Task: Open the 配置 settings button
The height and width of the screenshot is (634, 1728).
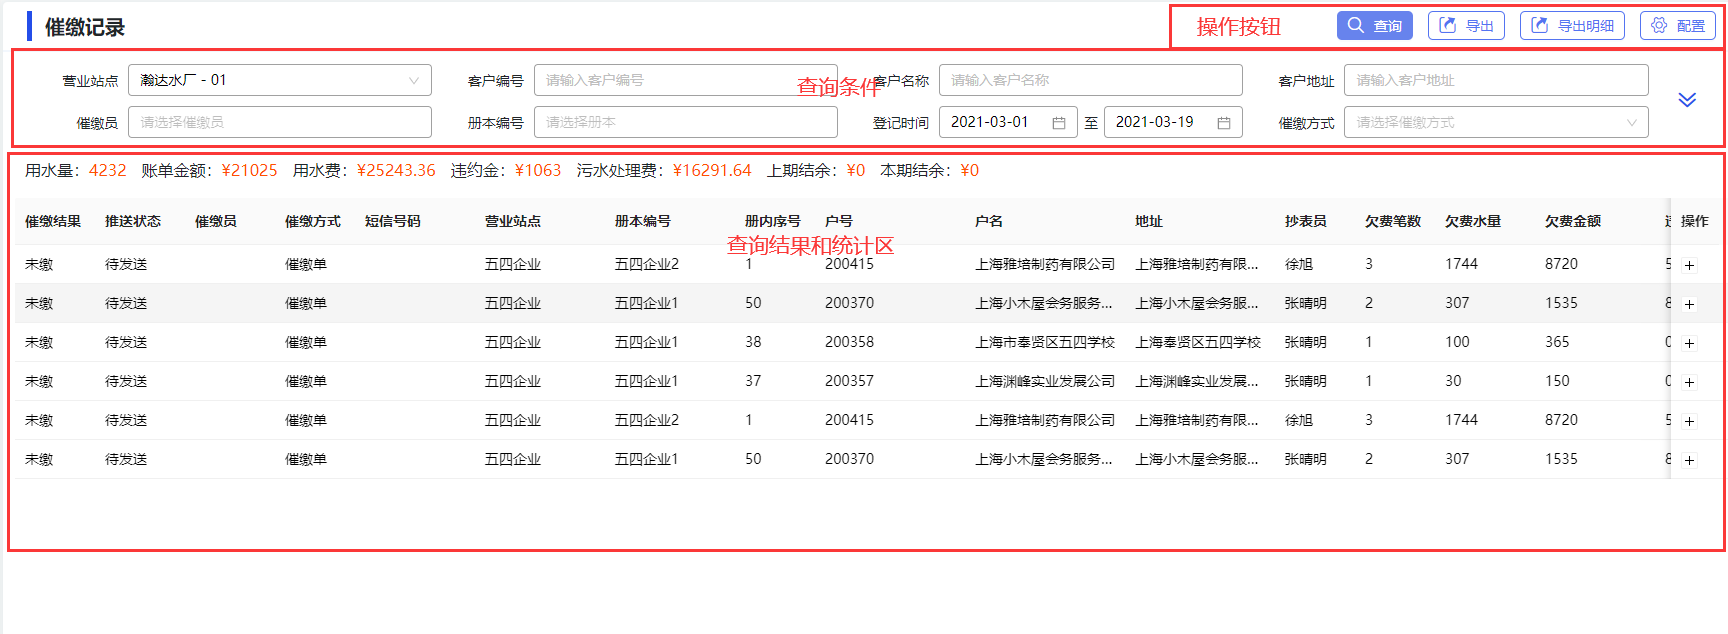Action: click(1678, 26)
